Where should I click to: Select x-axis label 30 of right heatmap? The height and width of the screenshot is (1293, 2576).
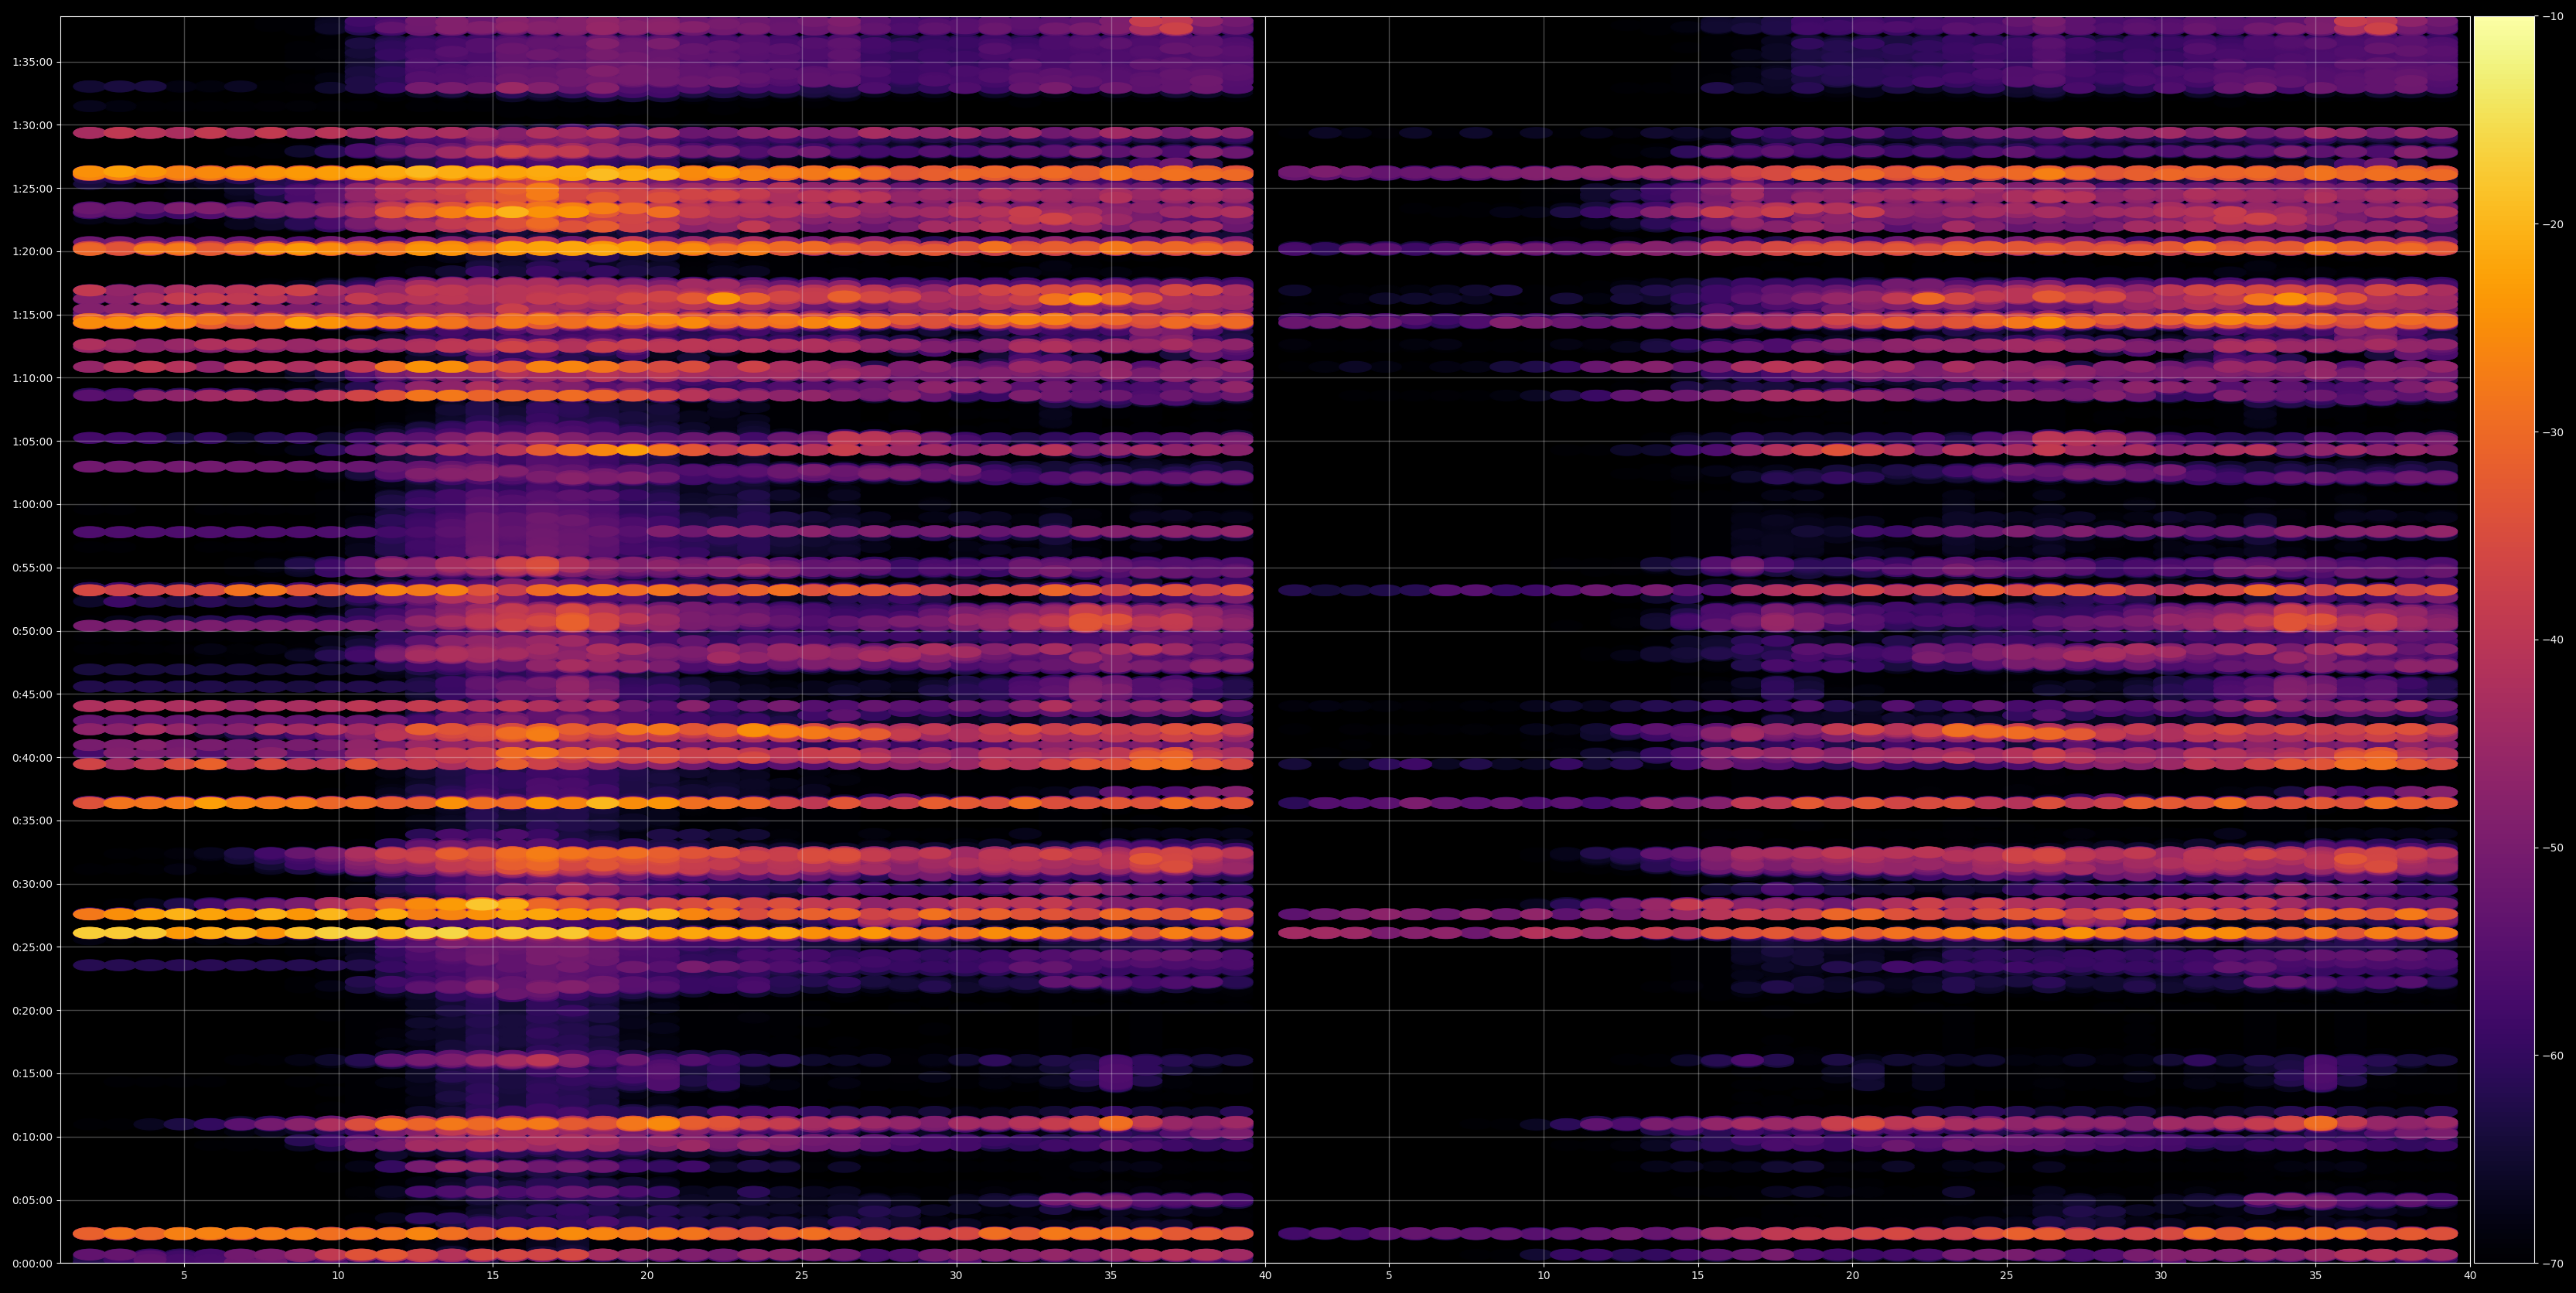tap(2162, 1276)
